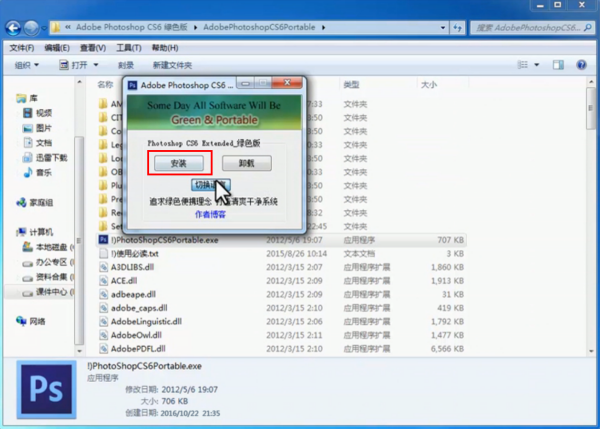
Task: Click the file list vertical scrollbar thumb
Action: click(x=591, y=108)
